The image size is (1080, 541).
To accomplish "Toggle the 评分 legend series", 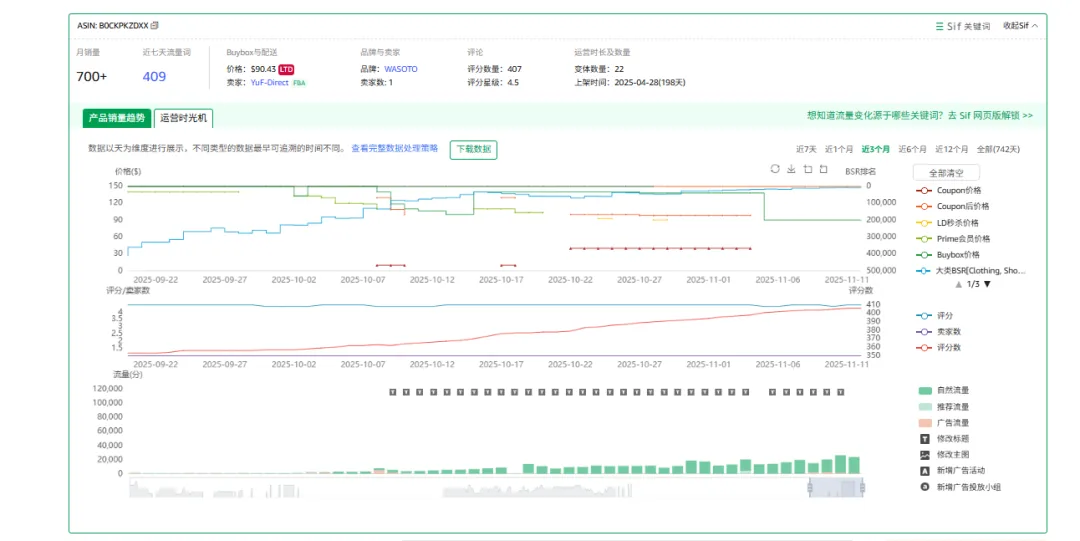I will coord(935,316).
